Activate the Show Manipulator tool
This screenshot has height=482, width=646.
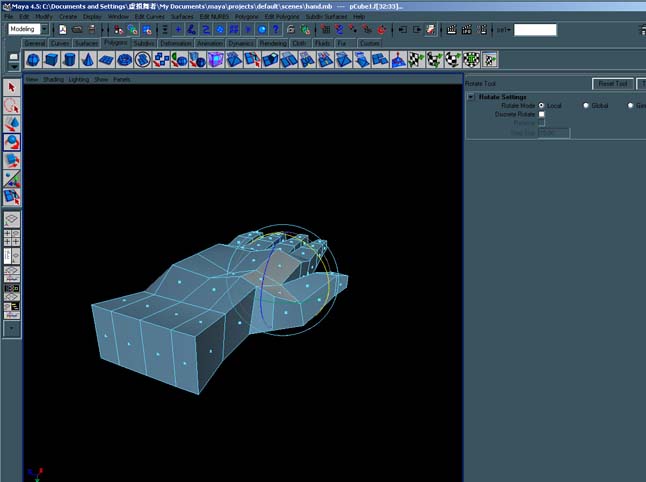12,178
